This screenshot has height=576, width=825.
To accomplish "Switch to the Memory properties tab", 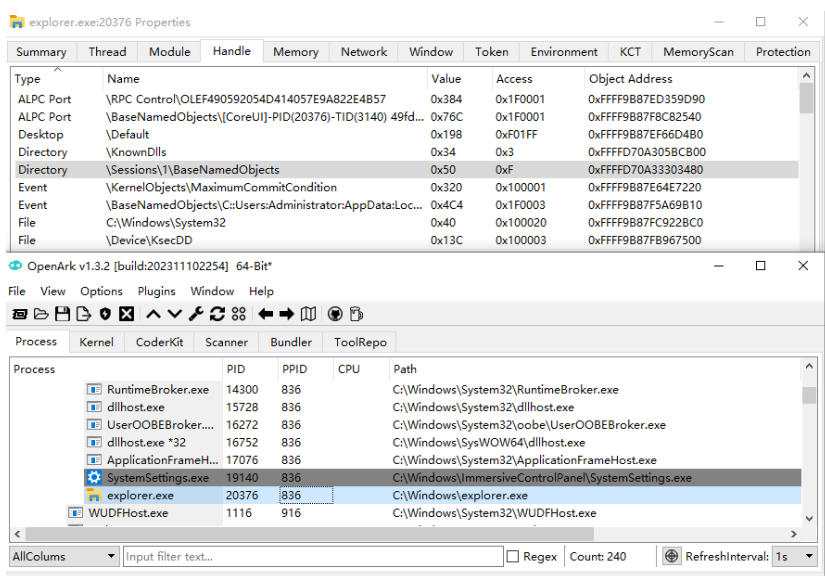I will point(295,52).
